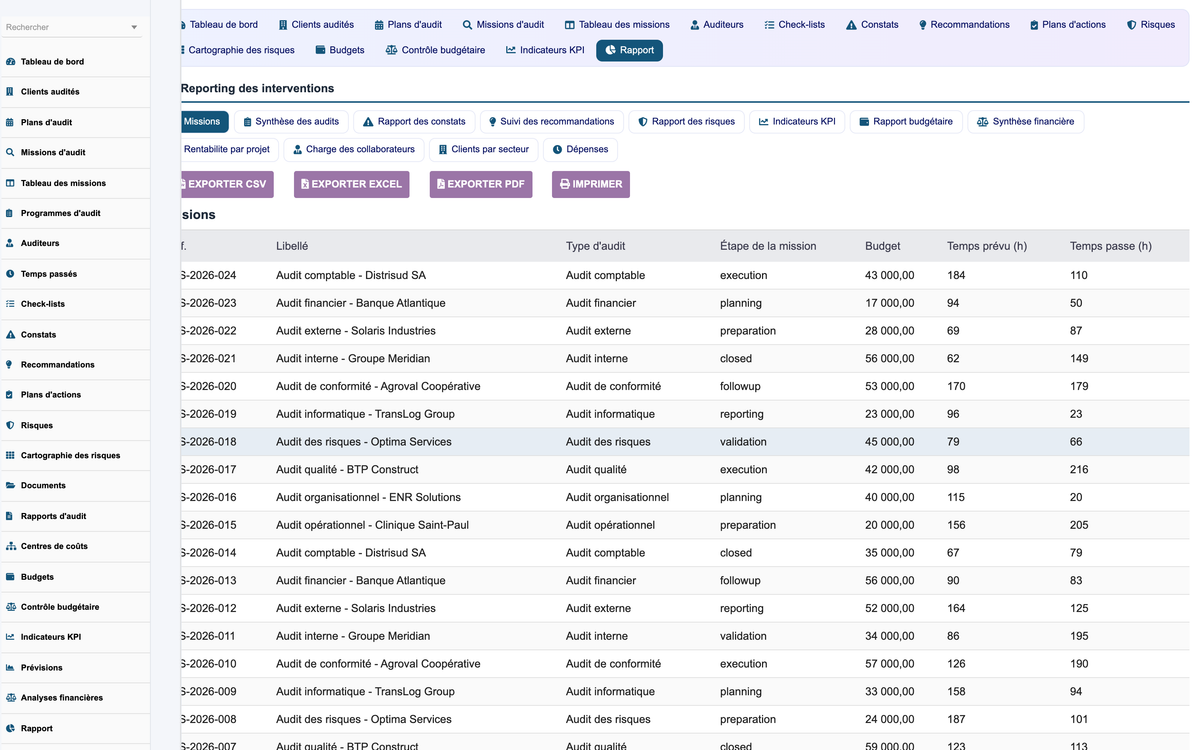
Task: Open Analyses financières in sidebar
Action: click(75, 698)
